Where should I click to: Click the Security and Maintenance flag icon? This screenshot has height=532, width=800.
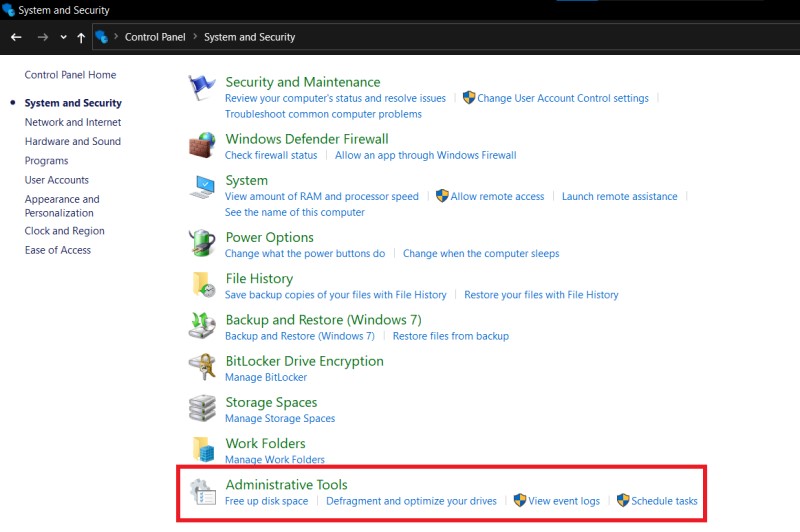point(202,88)
